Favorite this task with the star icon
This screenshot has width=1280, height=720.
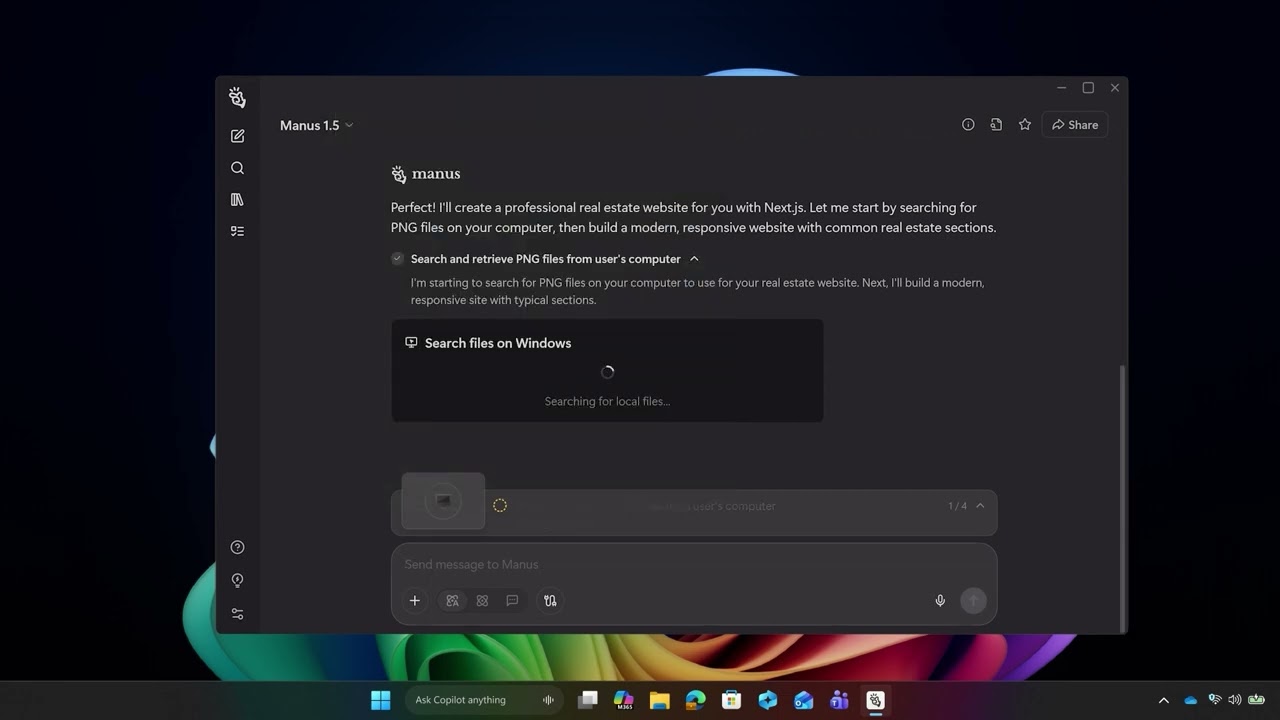[1024, 125]
